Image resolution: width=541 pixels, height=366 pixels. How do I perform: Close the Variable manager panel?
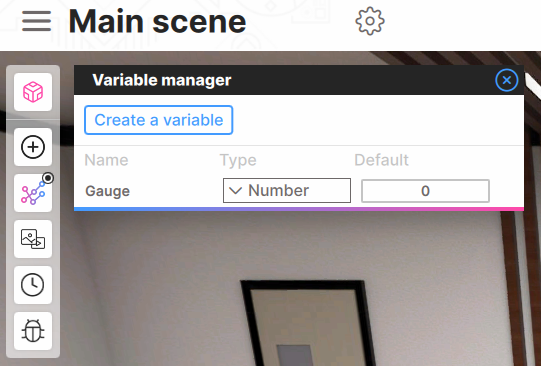coord(506,80)
